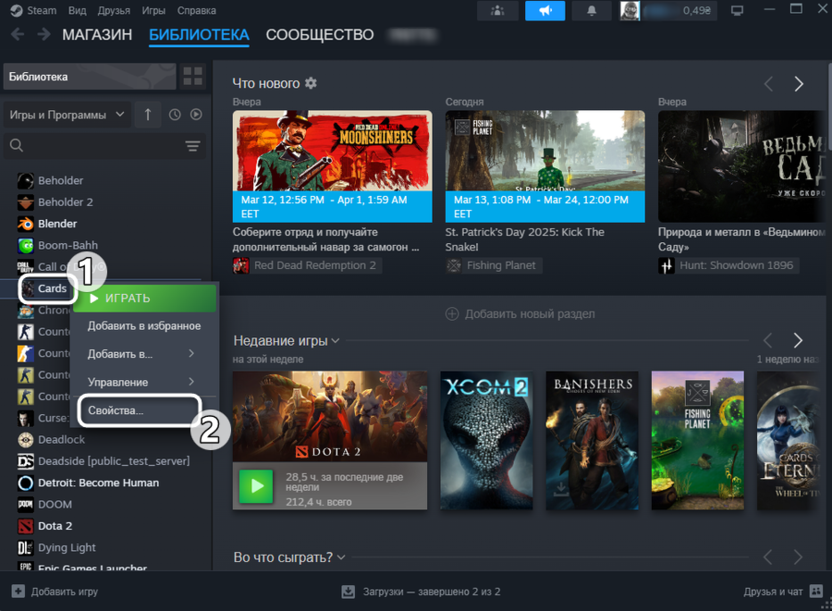Open the Steam menu

click(x=34, y=11)
